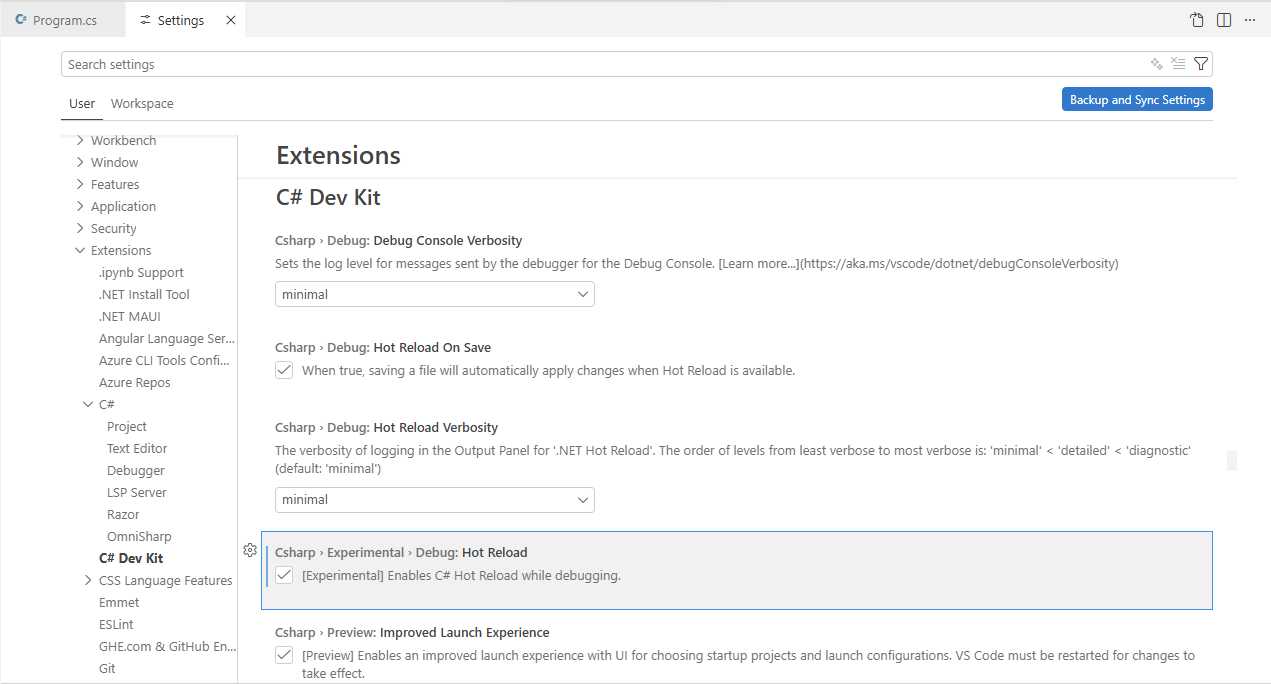Uncheck Experimental Debug Hot Reload checkbox
1271x684 pixels.
(x=284, y=575)
